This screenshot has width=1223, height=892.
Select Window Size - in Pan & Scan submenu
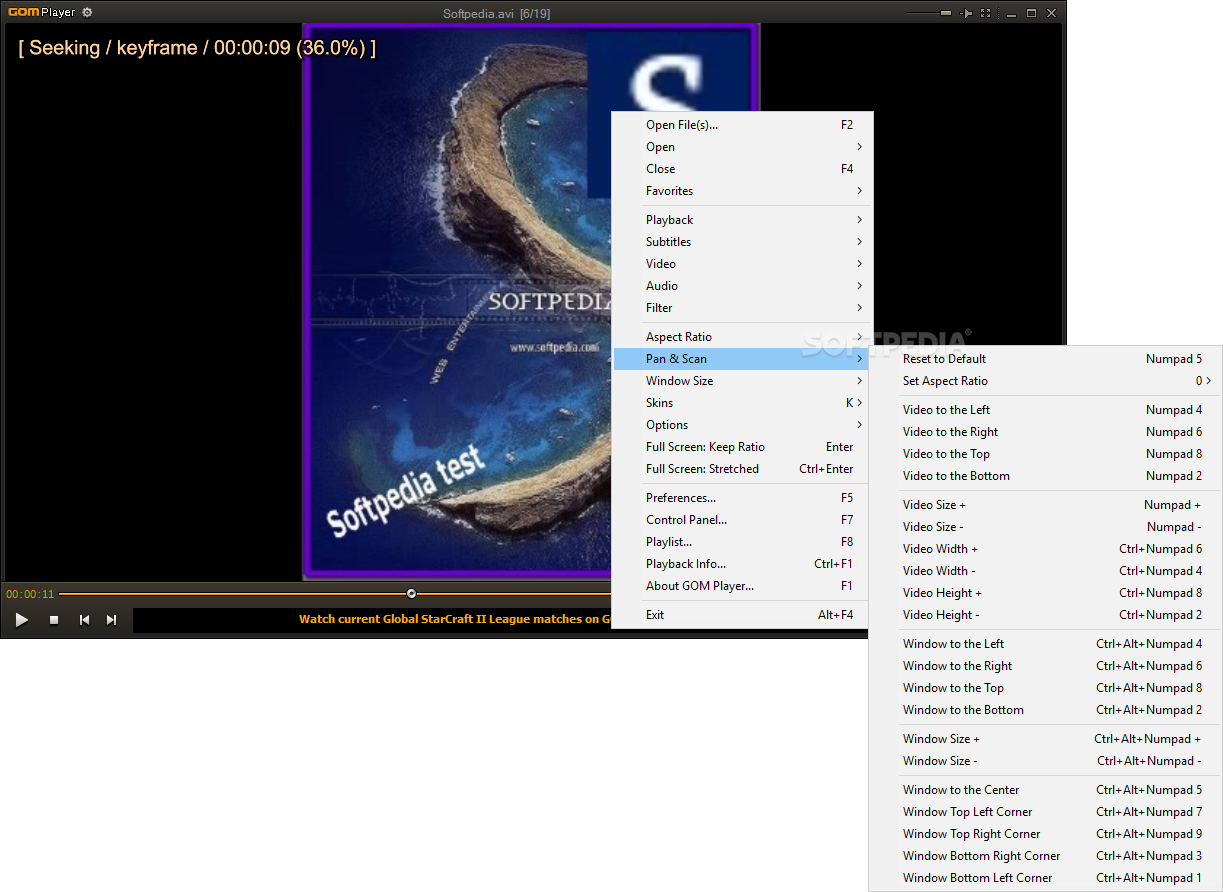pyautogui.click(x=1046, y=761)
